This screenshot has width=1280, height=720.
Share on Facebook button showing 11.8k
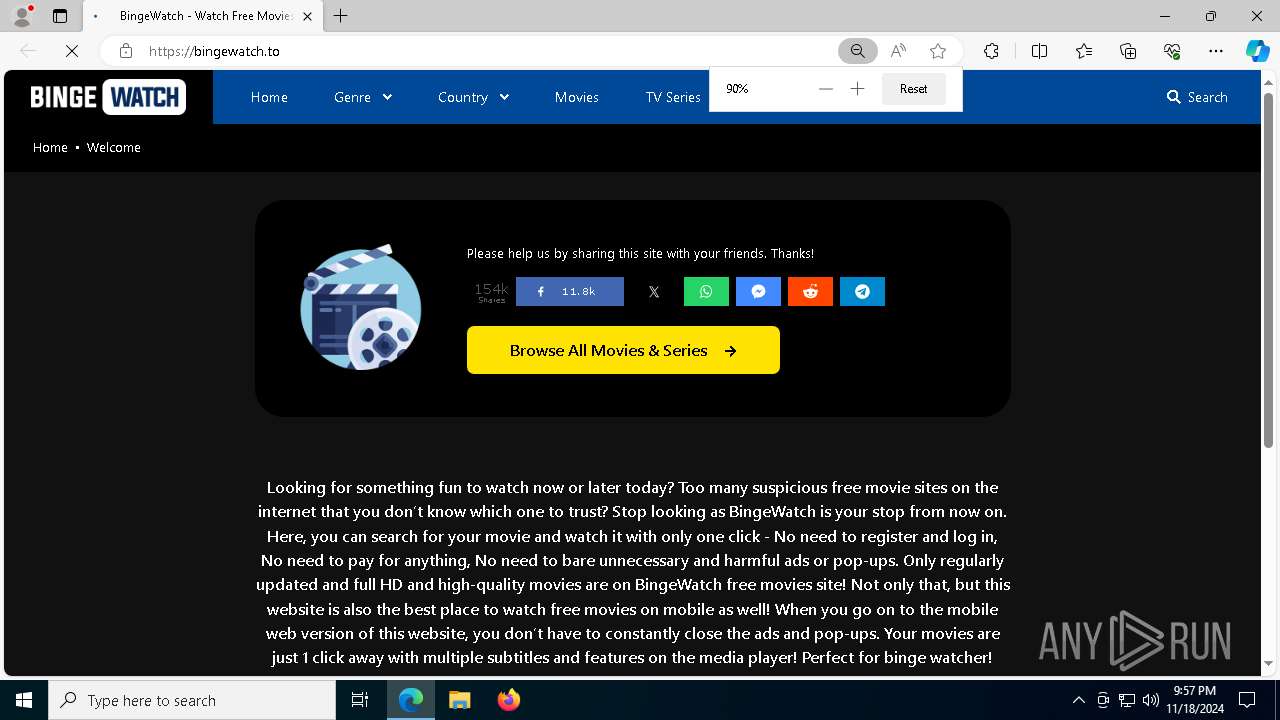point(570,292)
